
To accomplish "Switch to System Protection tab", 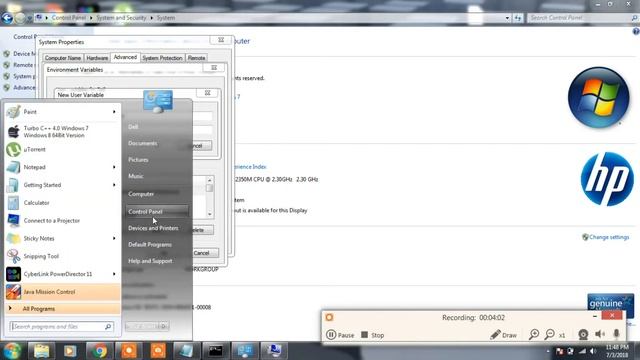I will pos(162,58).
